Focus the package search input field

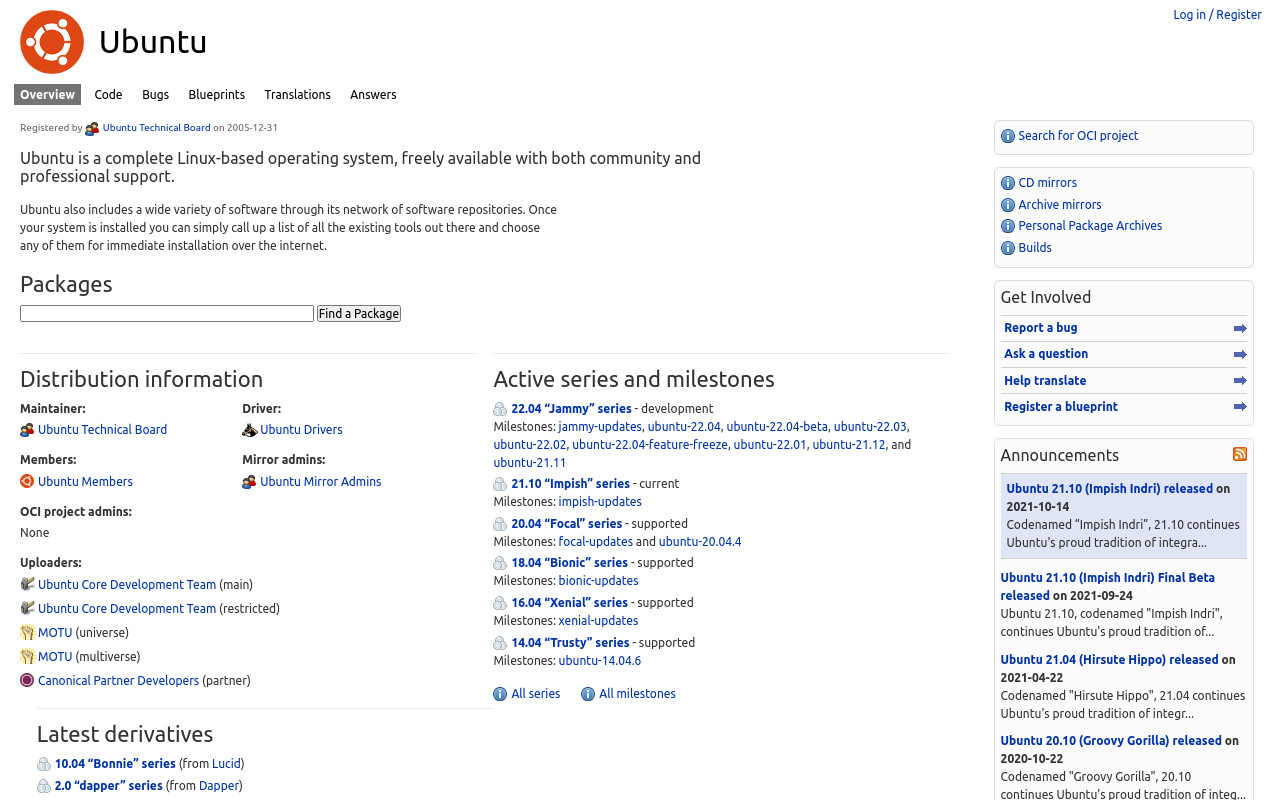[x=167, y=313]
